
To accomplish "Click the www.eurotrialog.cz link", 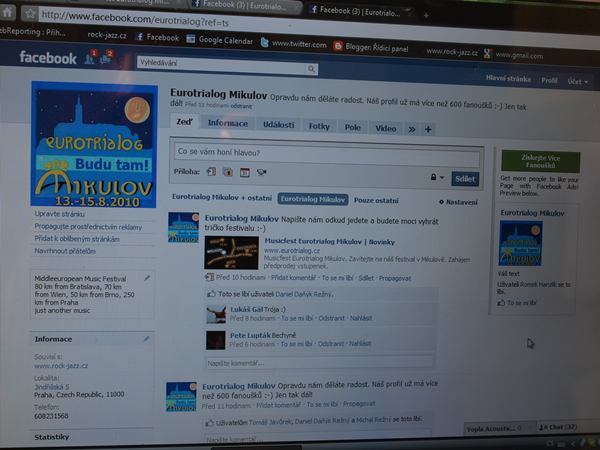I will coord(292,251).
